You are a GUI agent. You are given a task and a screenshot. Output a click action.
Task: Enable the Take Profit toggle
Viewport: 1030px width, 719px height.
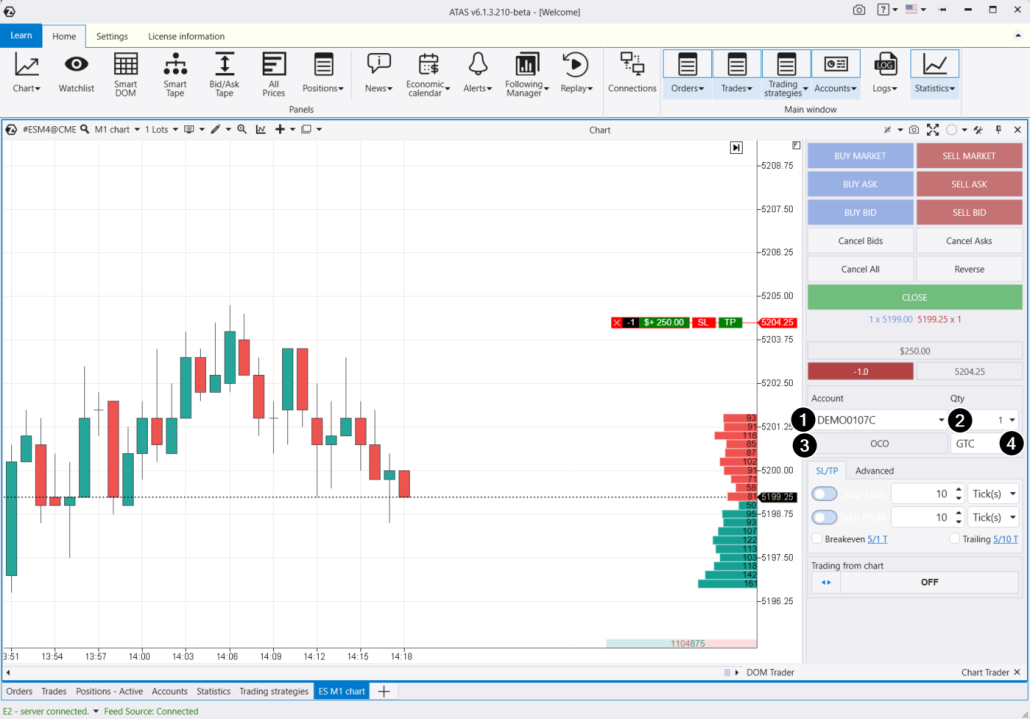[823, 517]
